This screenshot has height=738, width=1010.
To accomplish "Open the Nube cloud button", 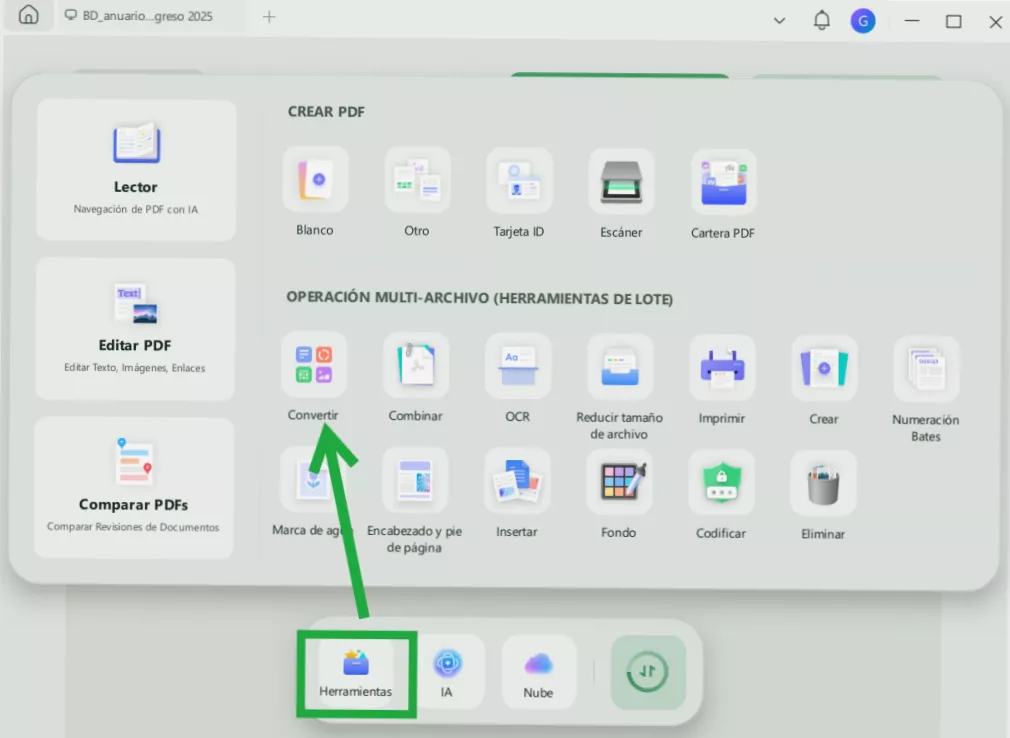I will point(538,674).
